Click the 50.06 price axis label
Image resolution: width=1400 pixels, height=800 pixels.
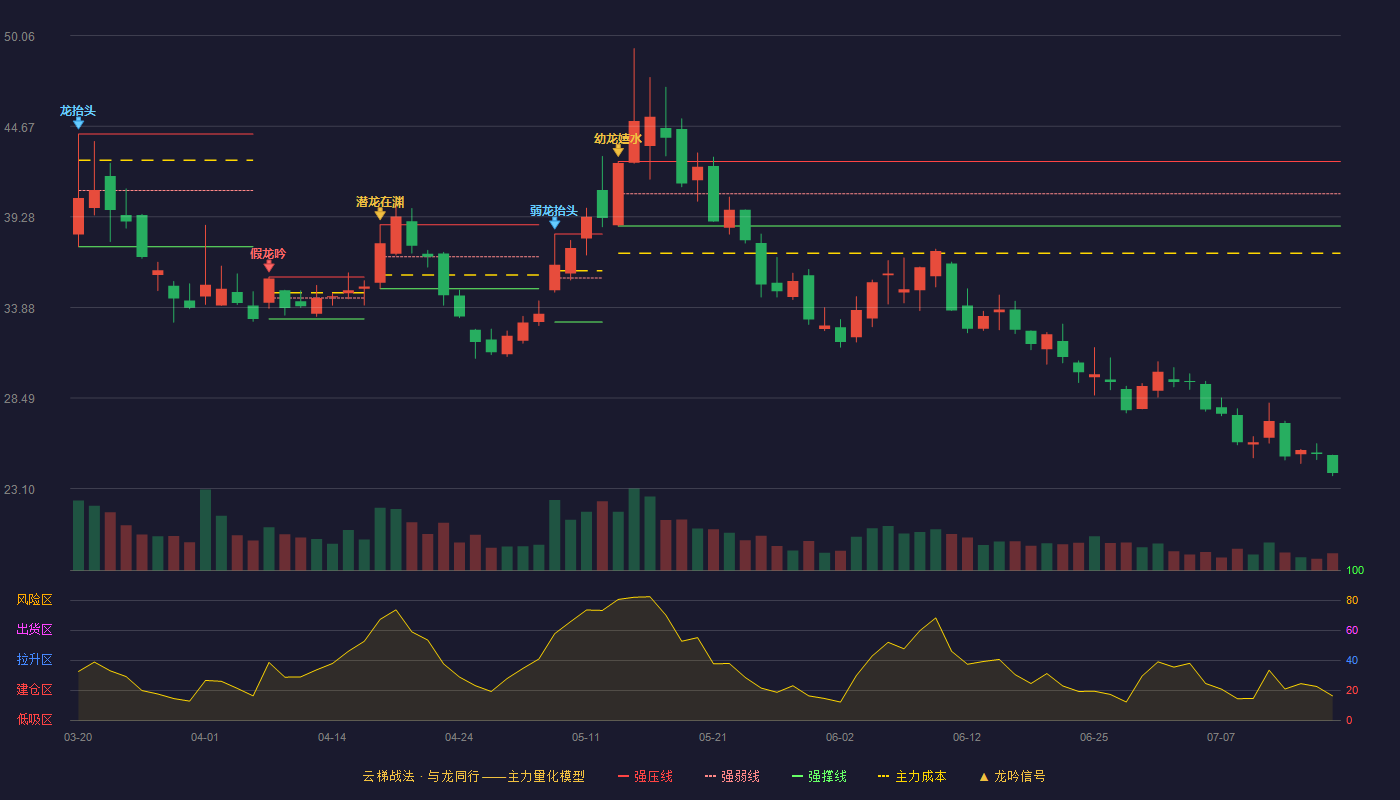tap(19, 37)
